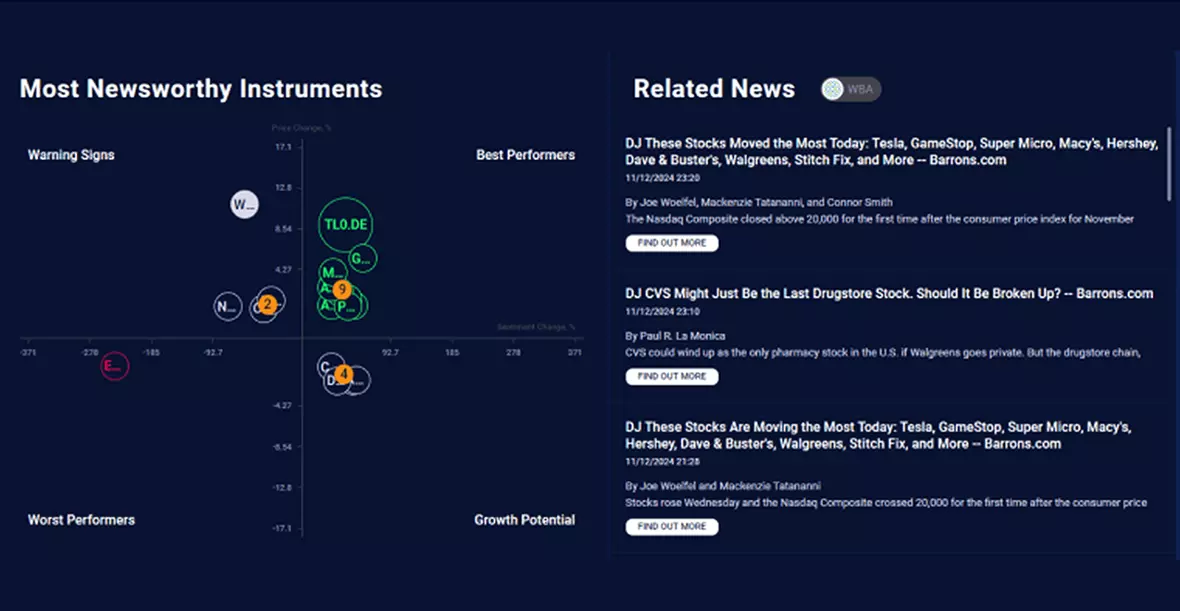
Task: Click the Best Performers quadrant label
Action: (x=525, y=155)
